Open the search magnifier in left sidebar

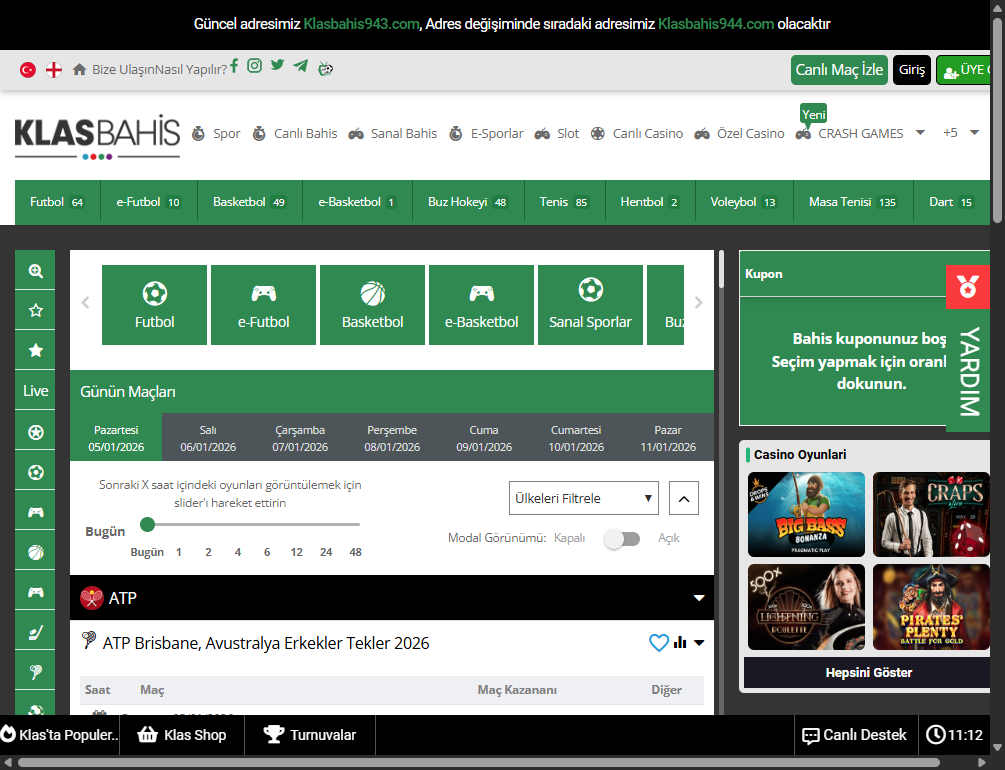coord(36,270)
